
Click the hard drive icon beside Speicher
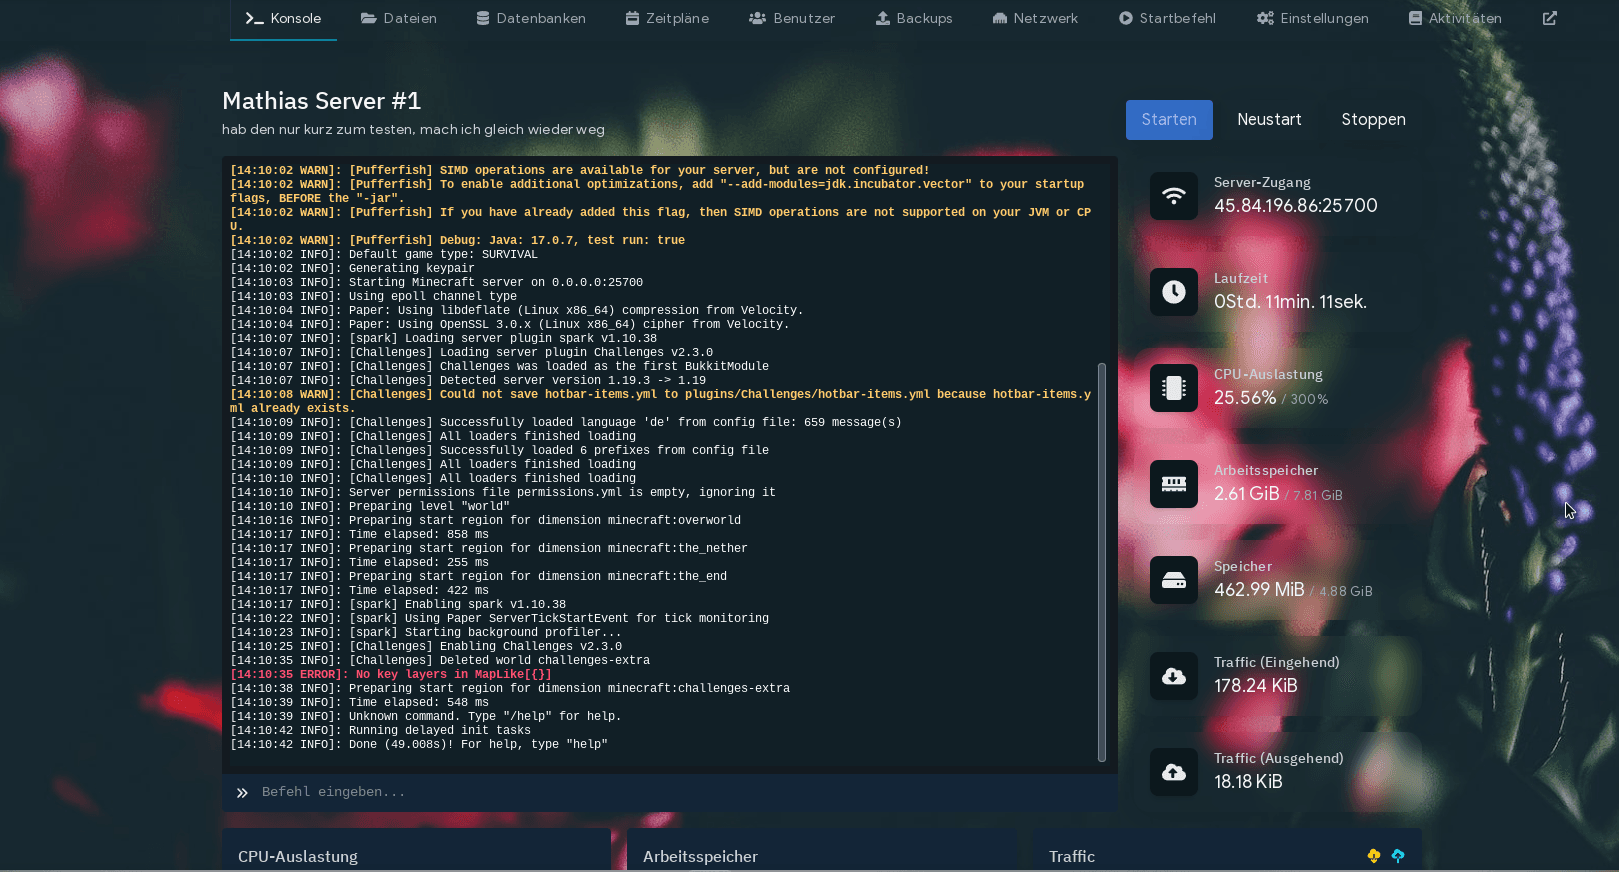[x=1174, y=580]
